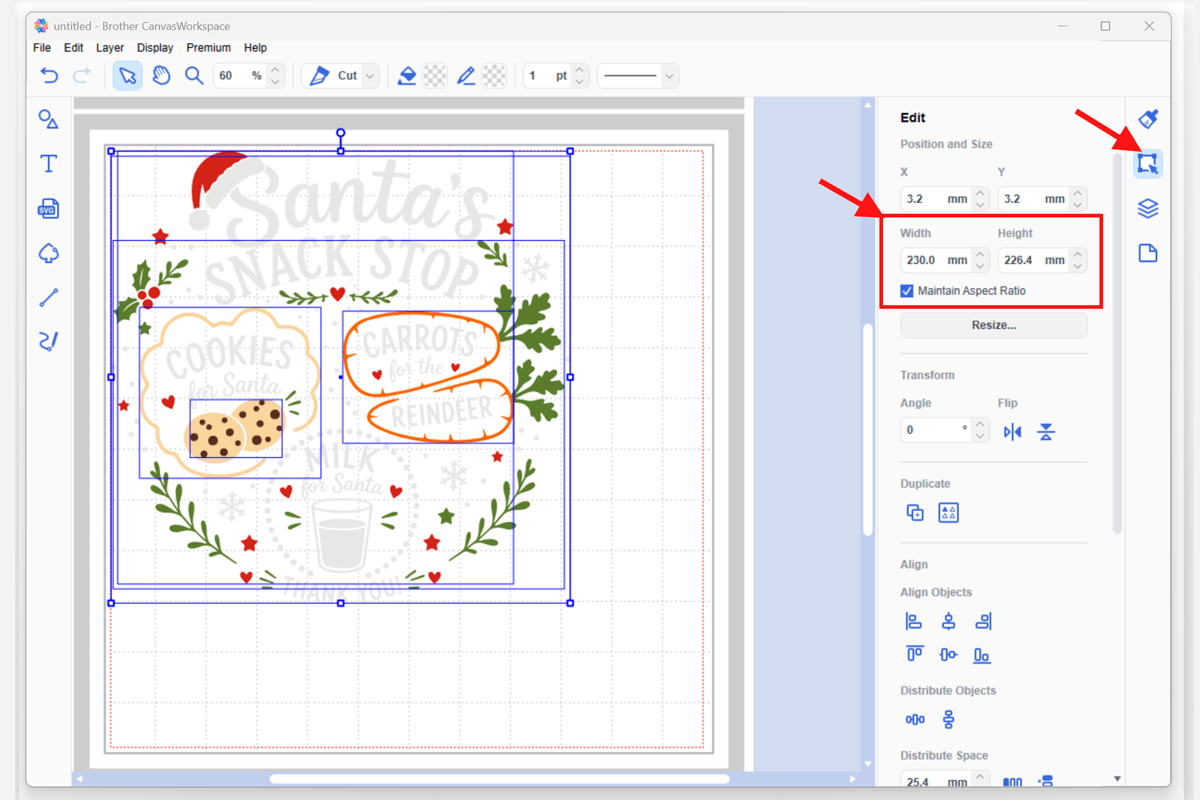
Task: Distribute objects vertically
Action: pos(948,719)
